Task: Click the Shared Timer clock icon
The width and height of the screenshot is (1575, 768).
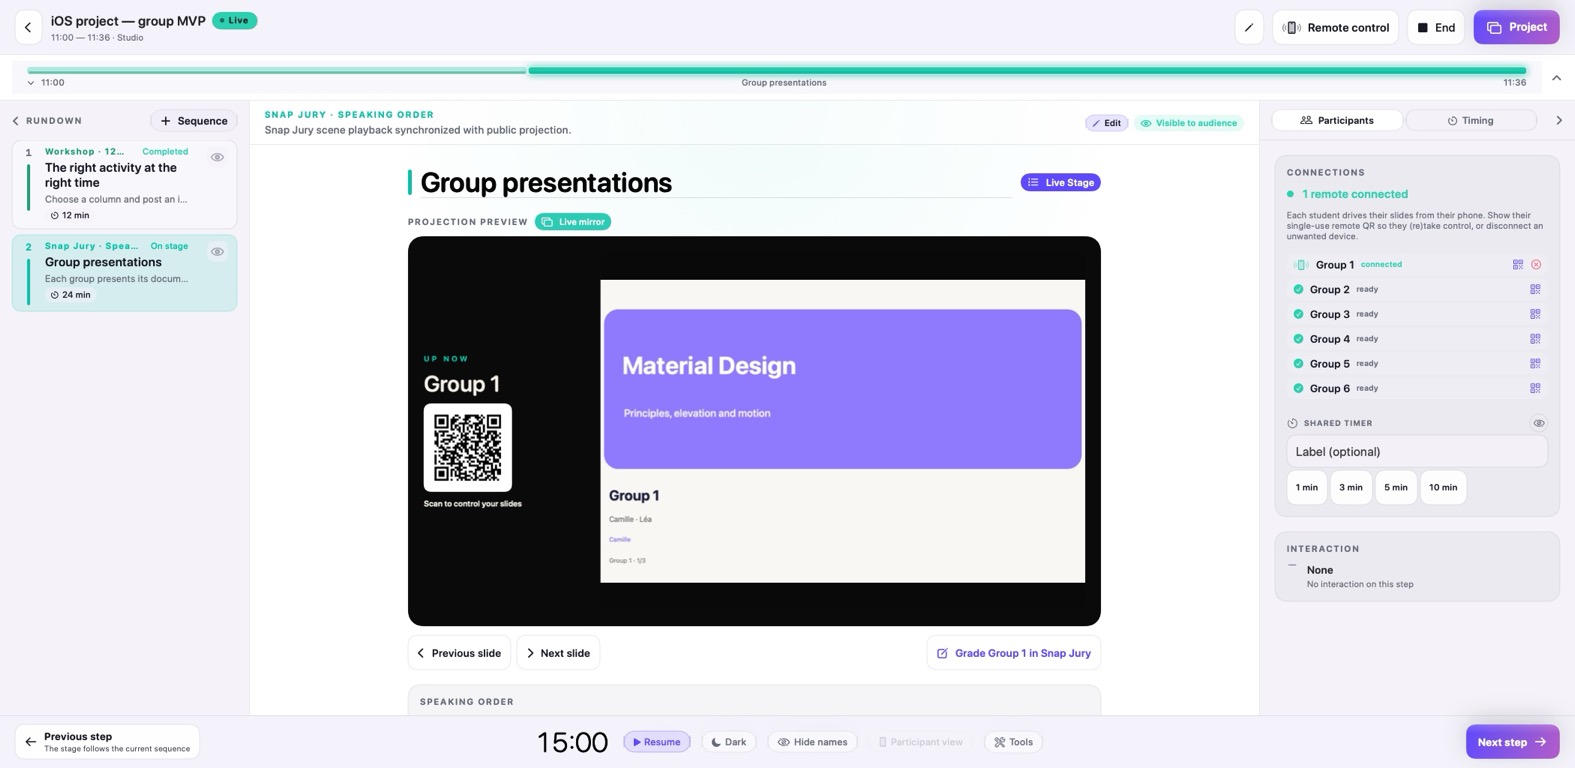Action: pos(1292,423)
